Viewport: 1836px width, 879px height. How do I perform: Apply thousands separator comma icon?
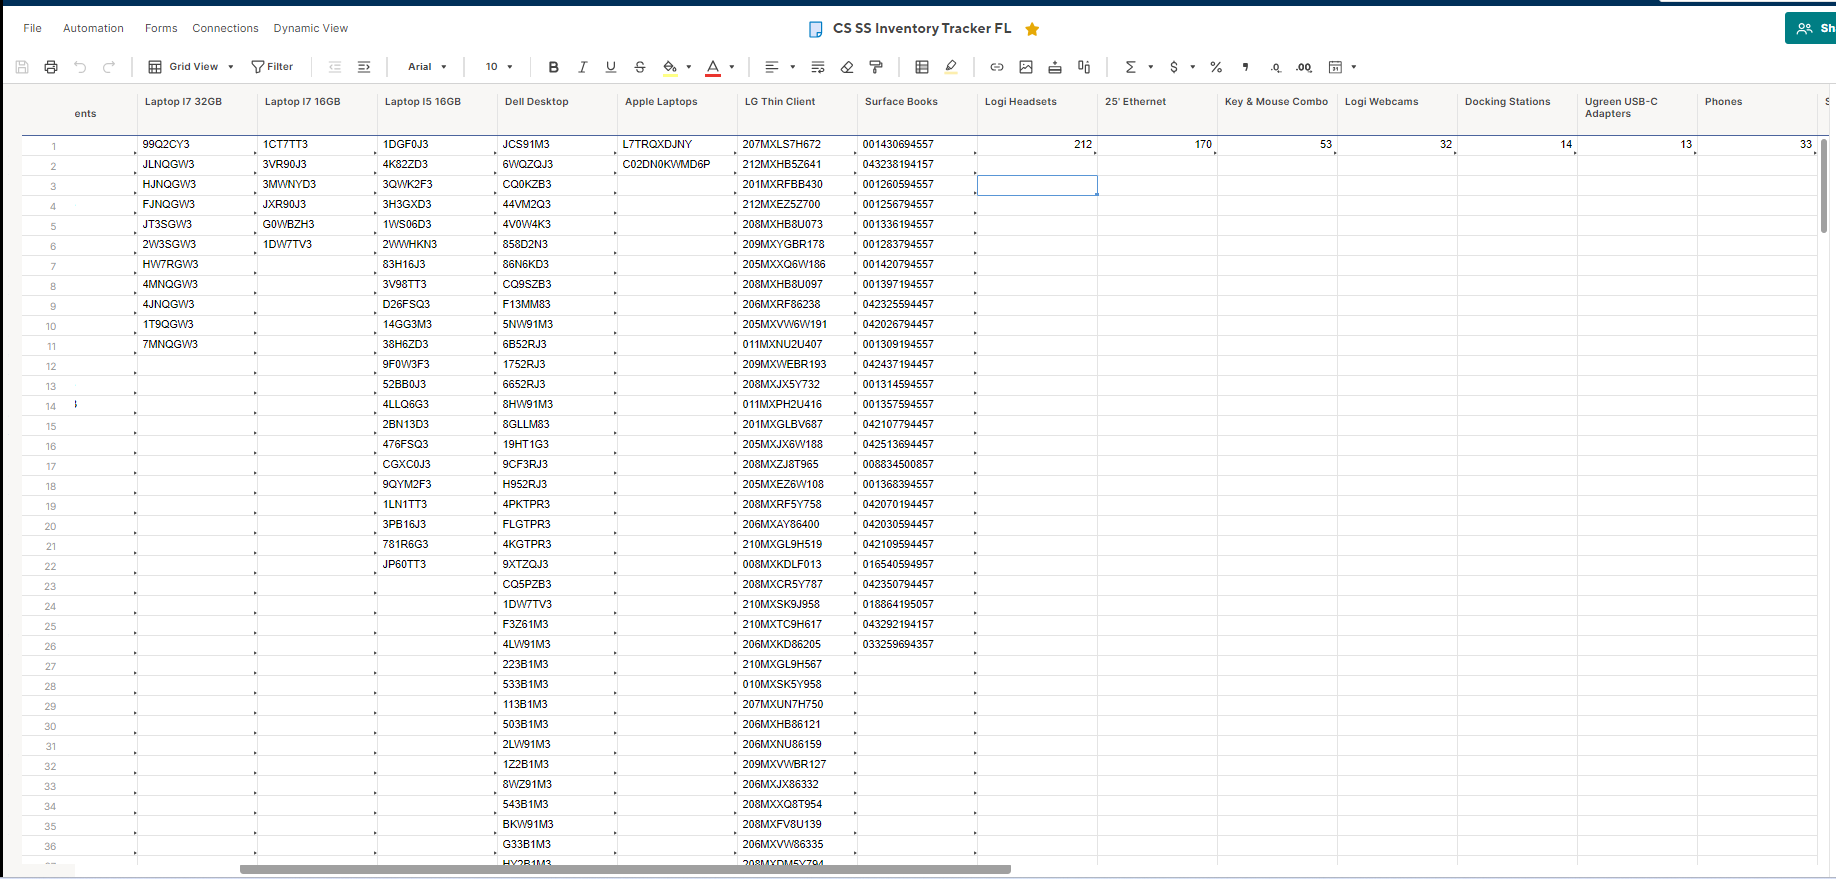pyautogui.click(x=1245, y=67)
